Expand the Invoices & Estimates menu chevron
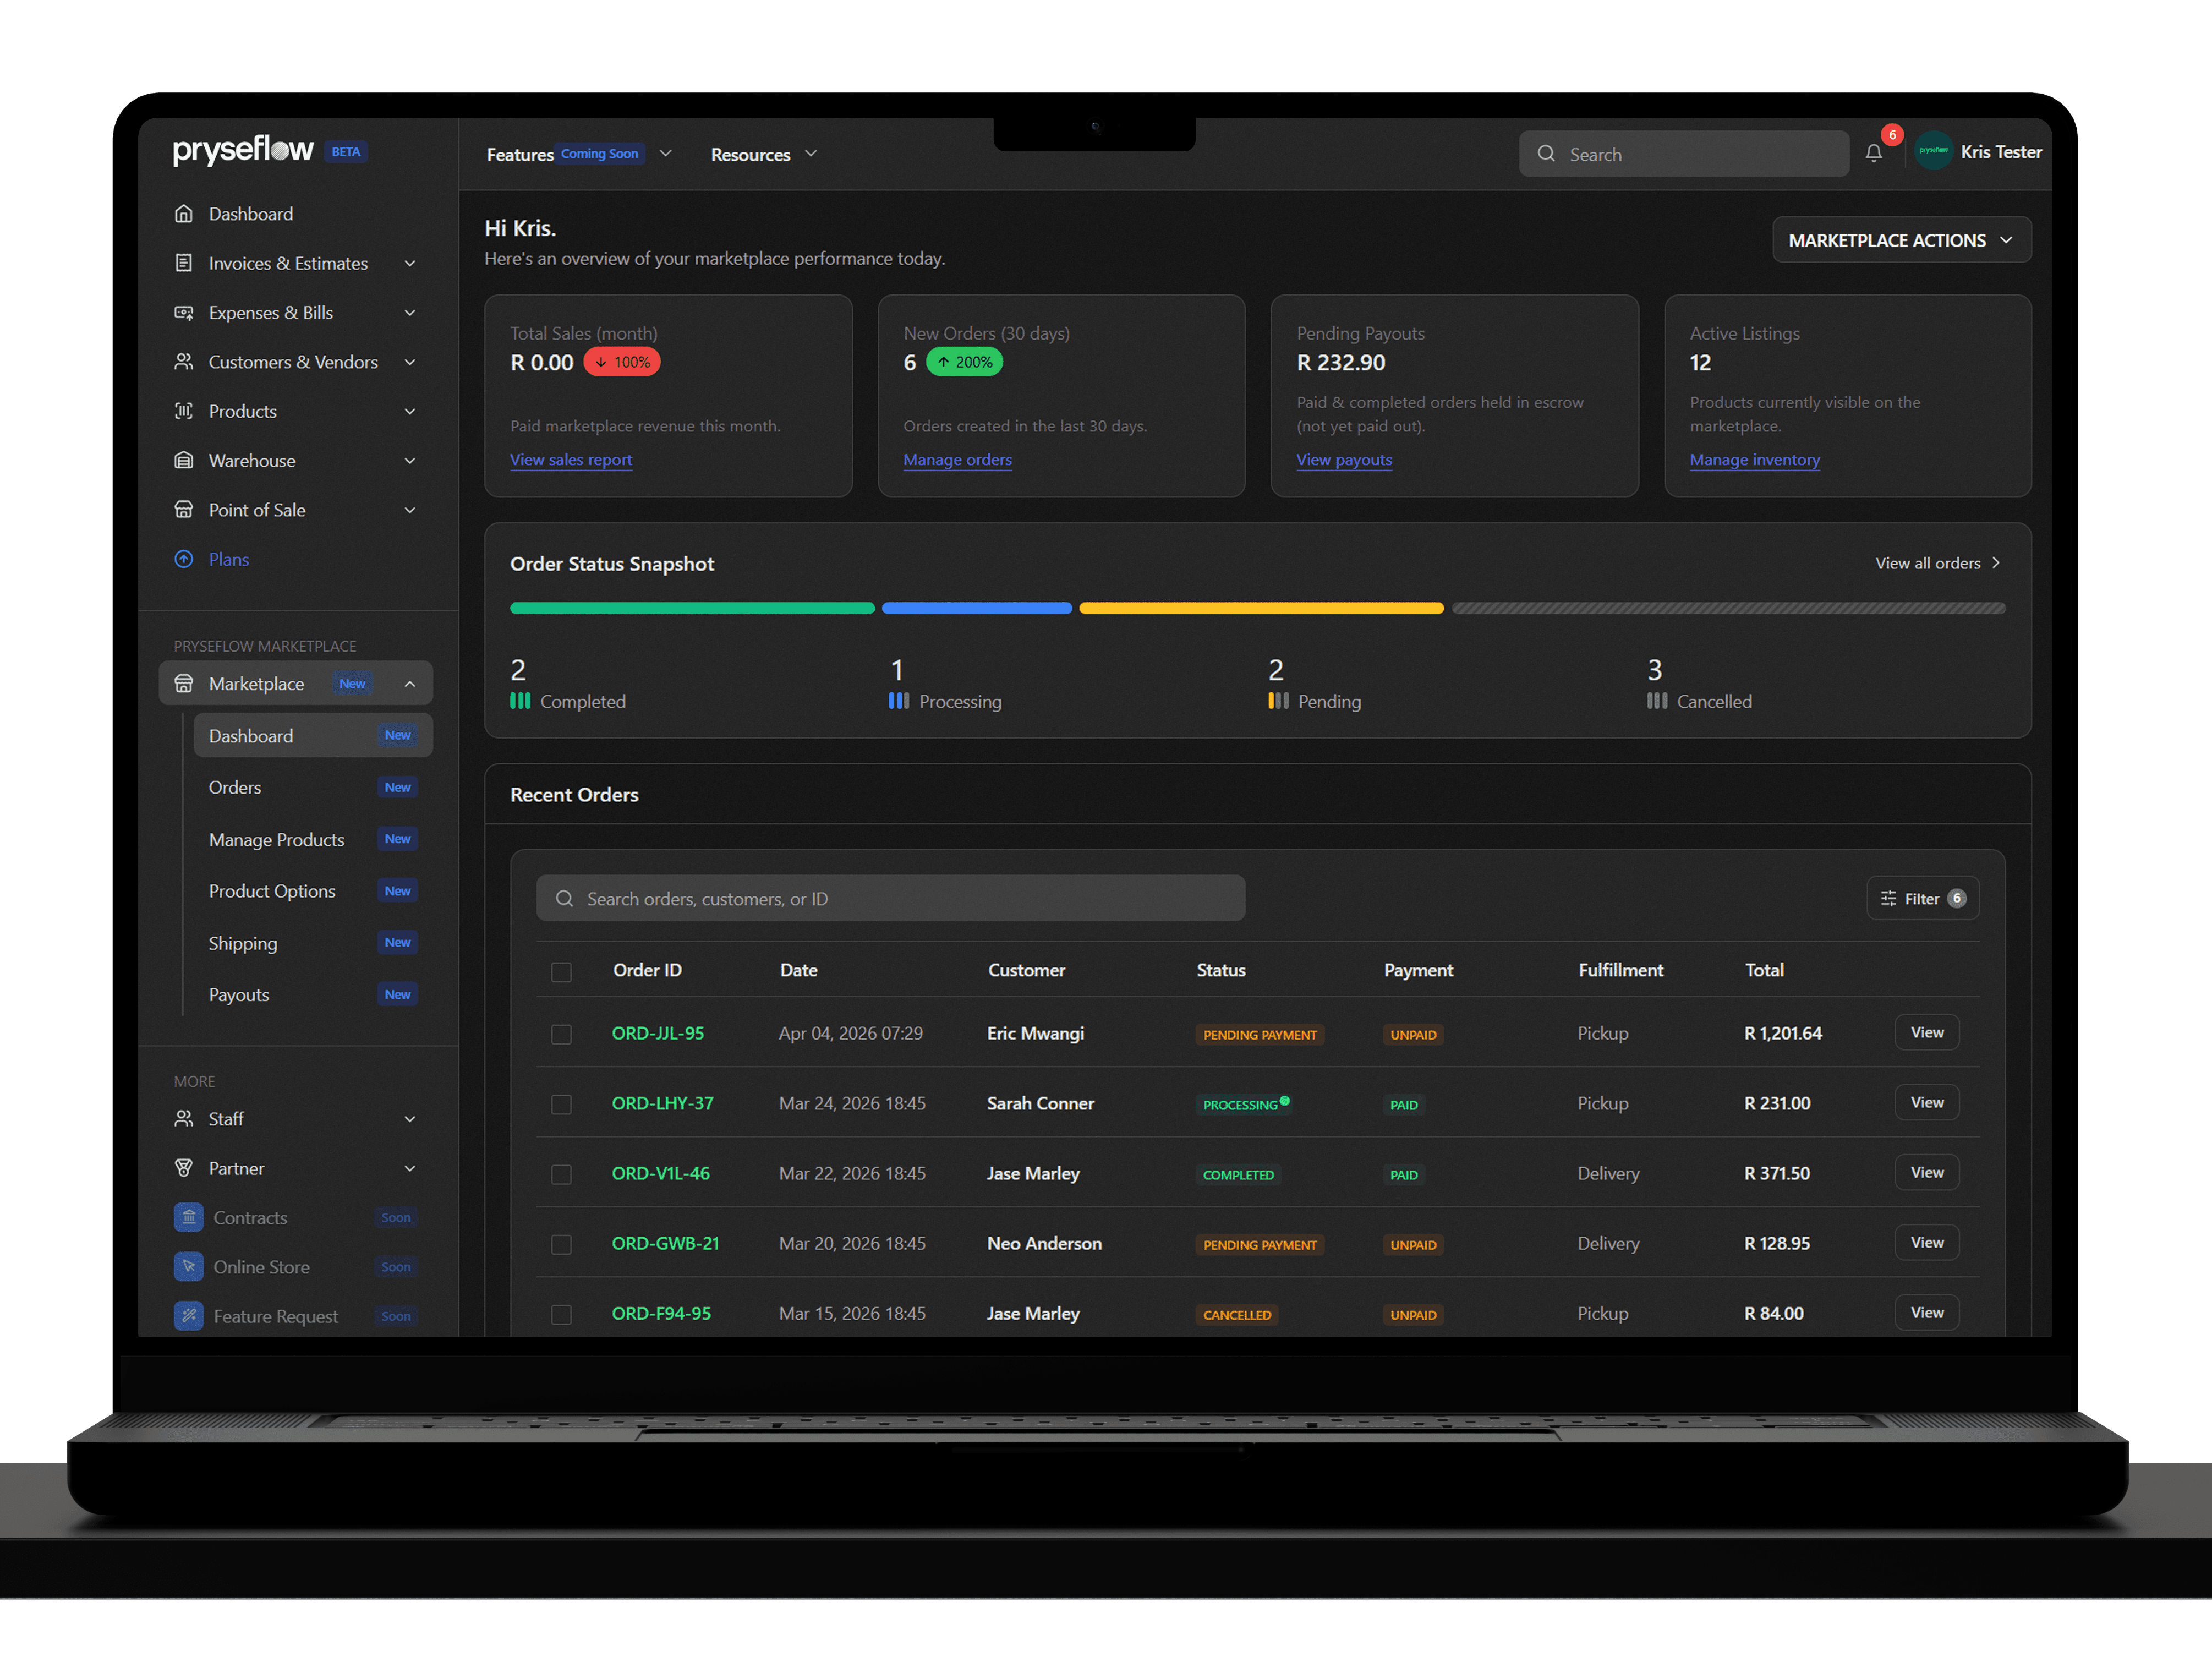The width and height of the screenshot is (2212, 1673). [410, 264]
